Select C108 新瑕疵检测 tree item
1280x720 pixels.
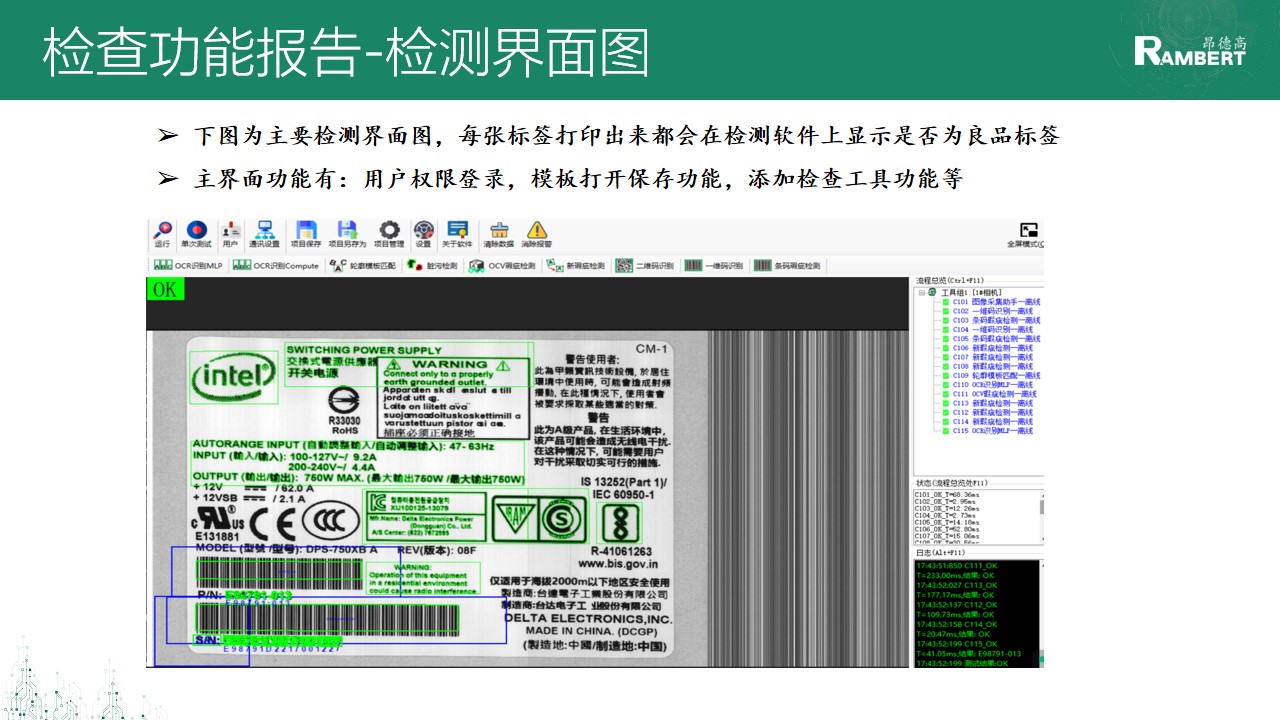point(992,366)
